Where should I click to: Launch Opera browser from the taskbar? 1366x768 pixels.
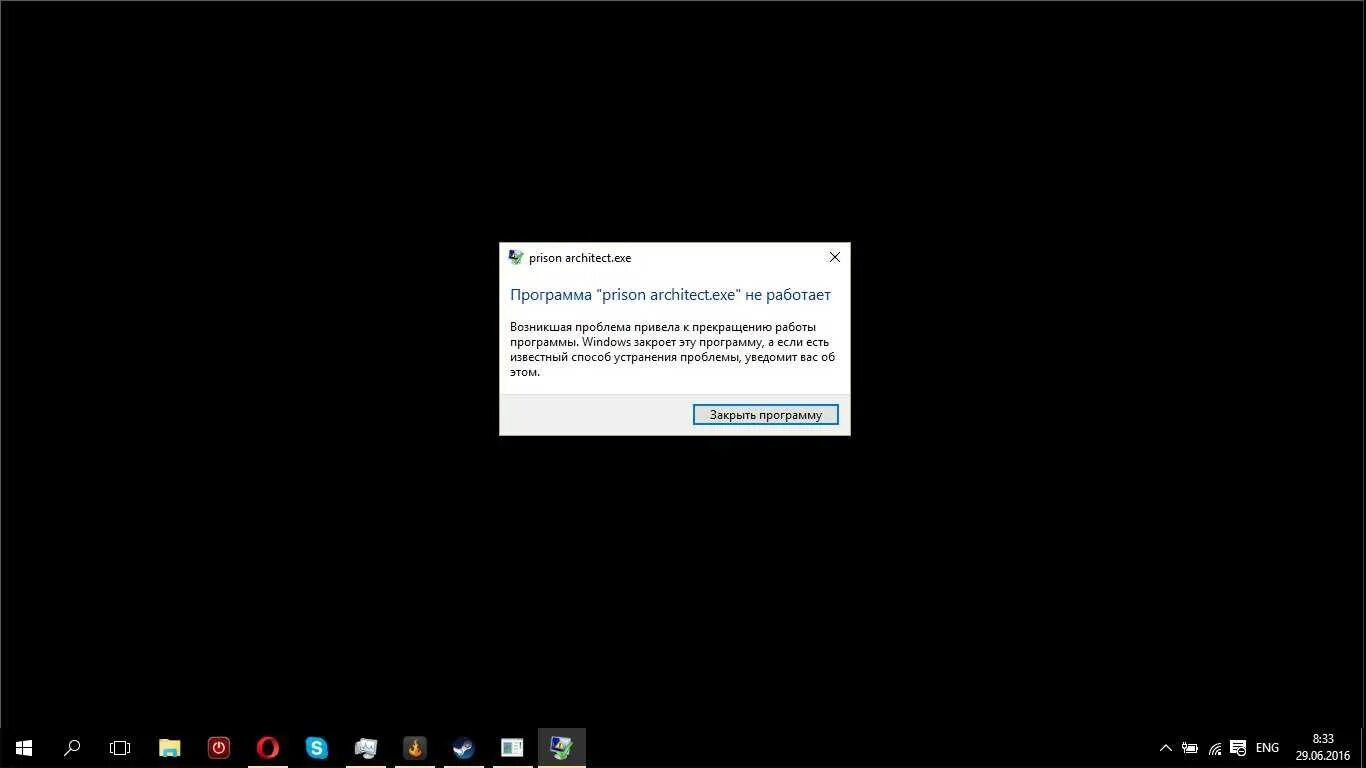pyautogui.click(x=267, y=748)
